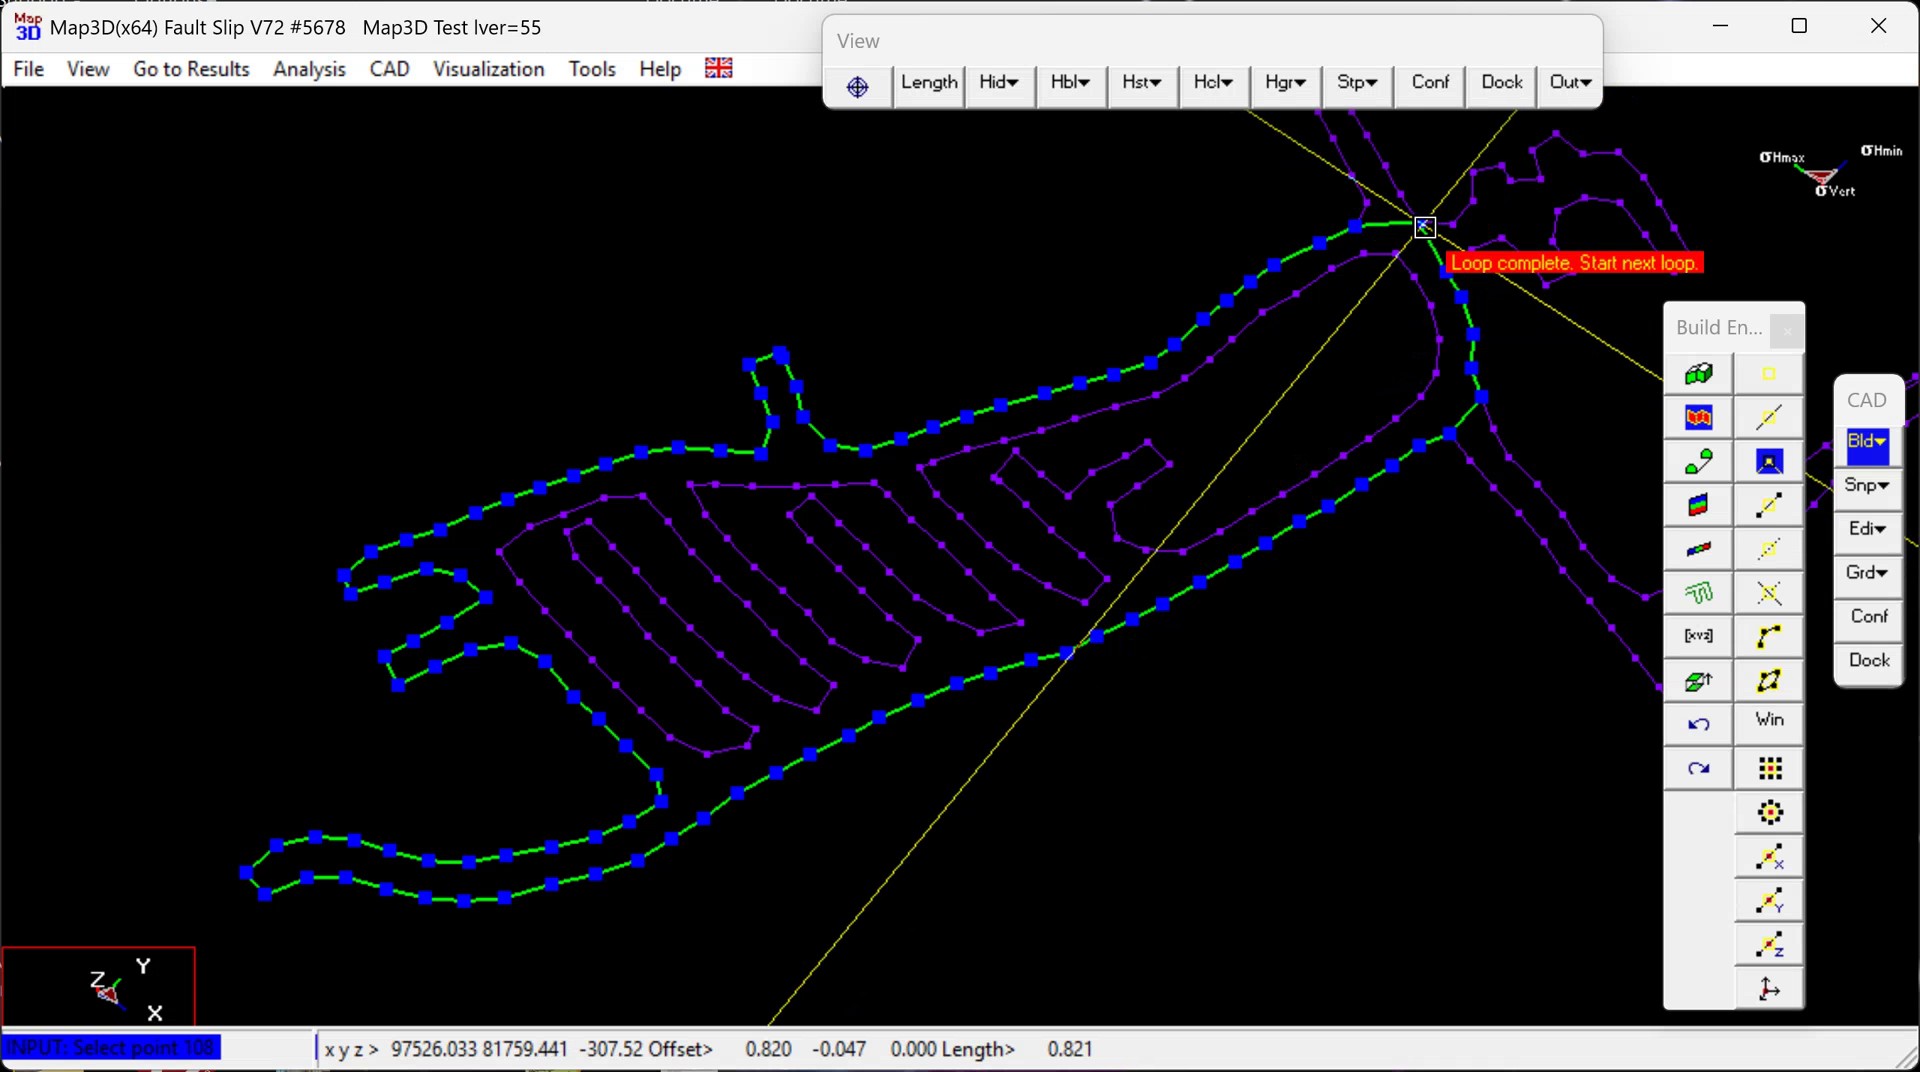This screenshot has width=1920, height=1072.
Task: Select the [xyz] coordinate entry tool
Action: (1698, 636)
